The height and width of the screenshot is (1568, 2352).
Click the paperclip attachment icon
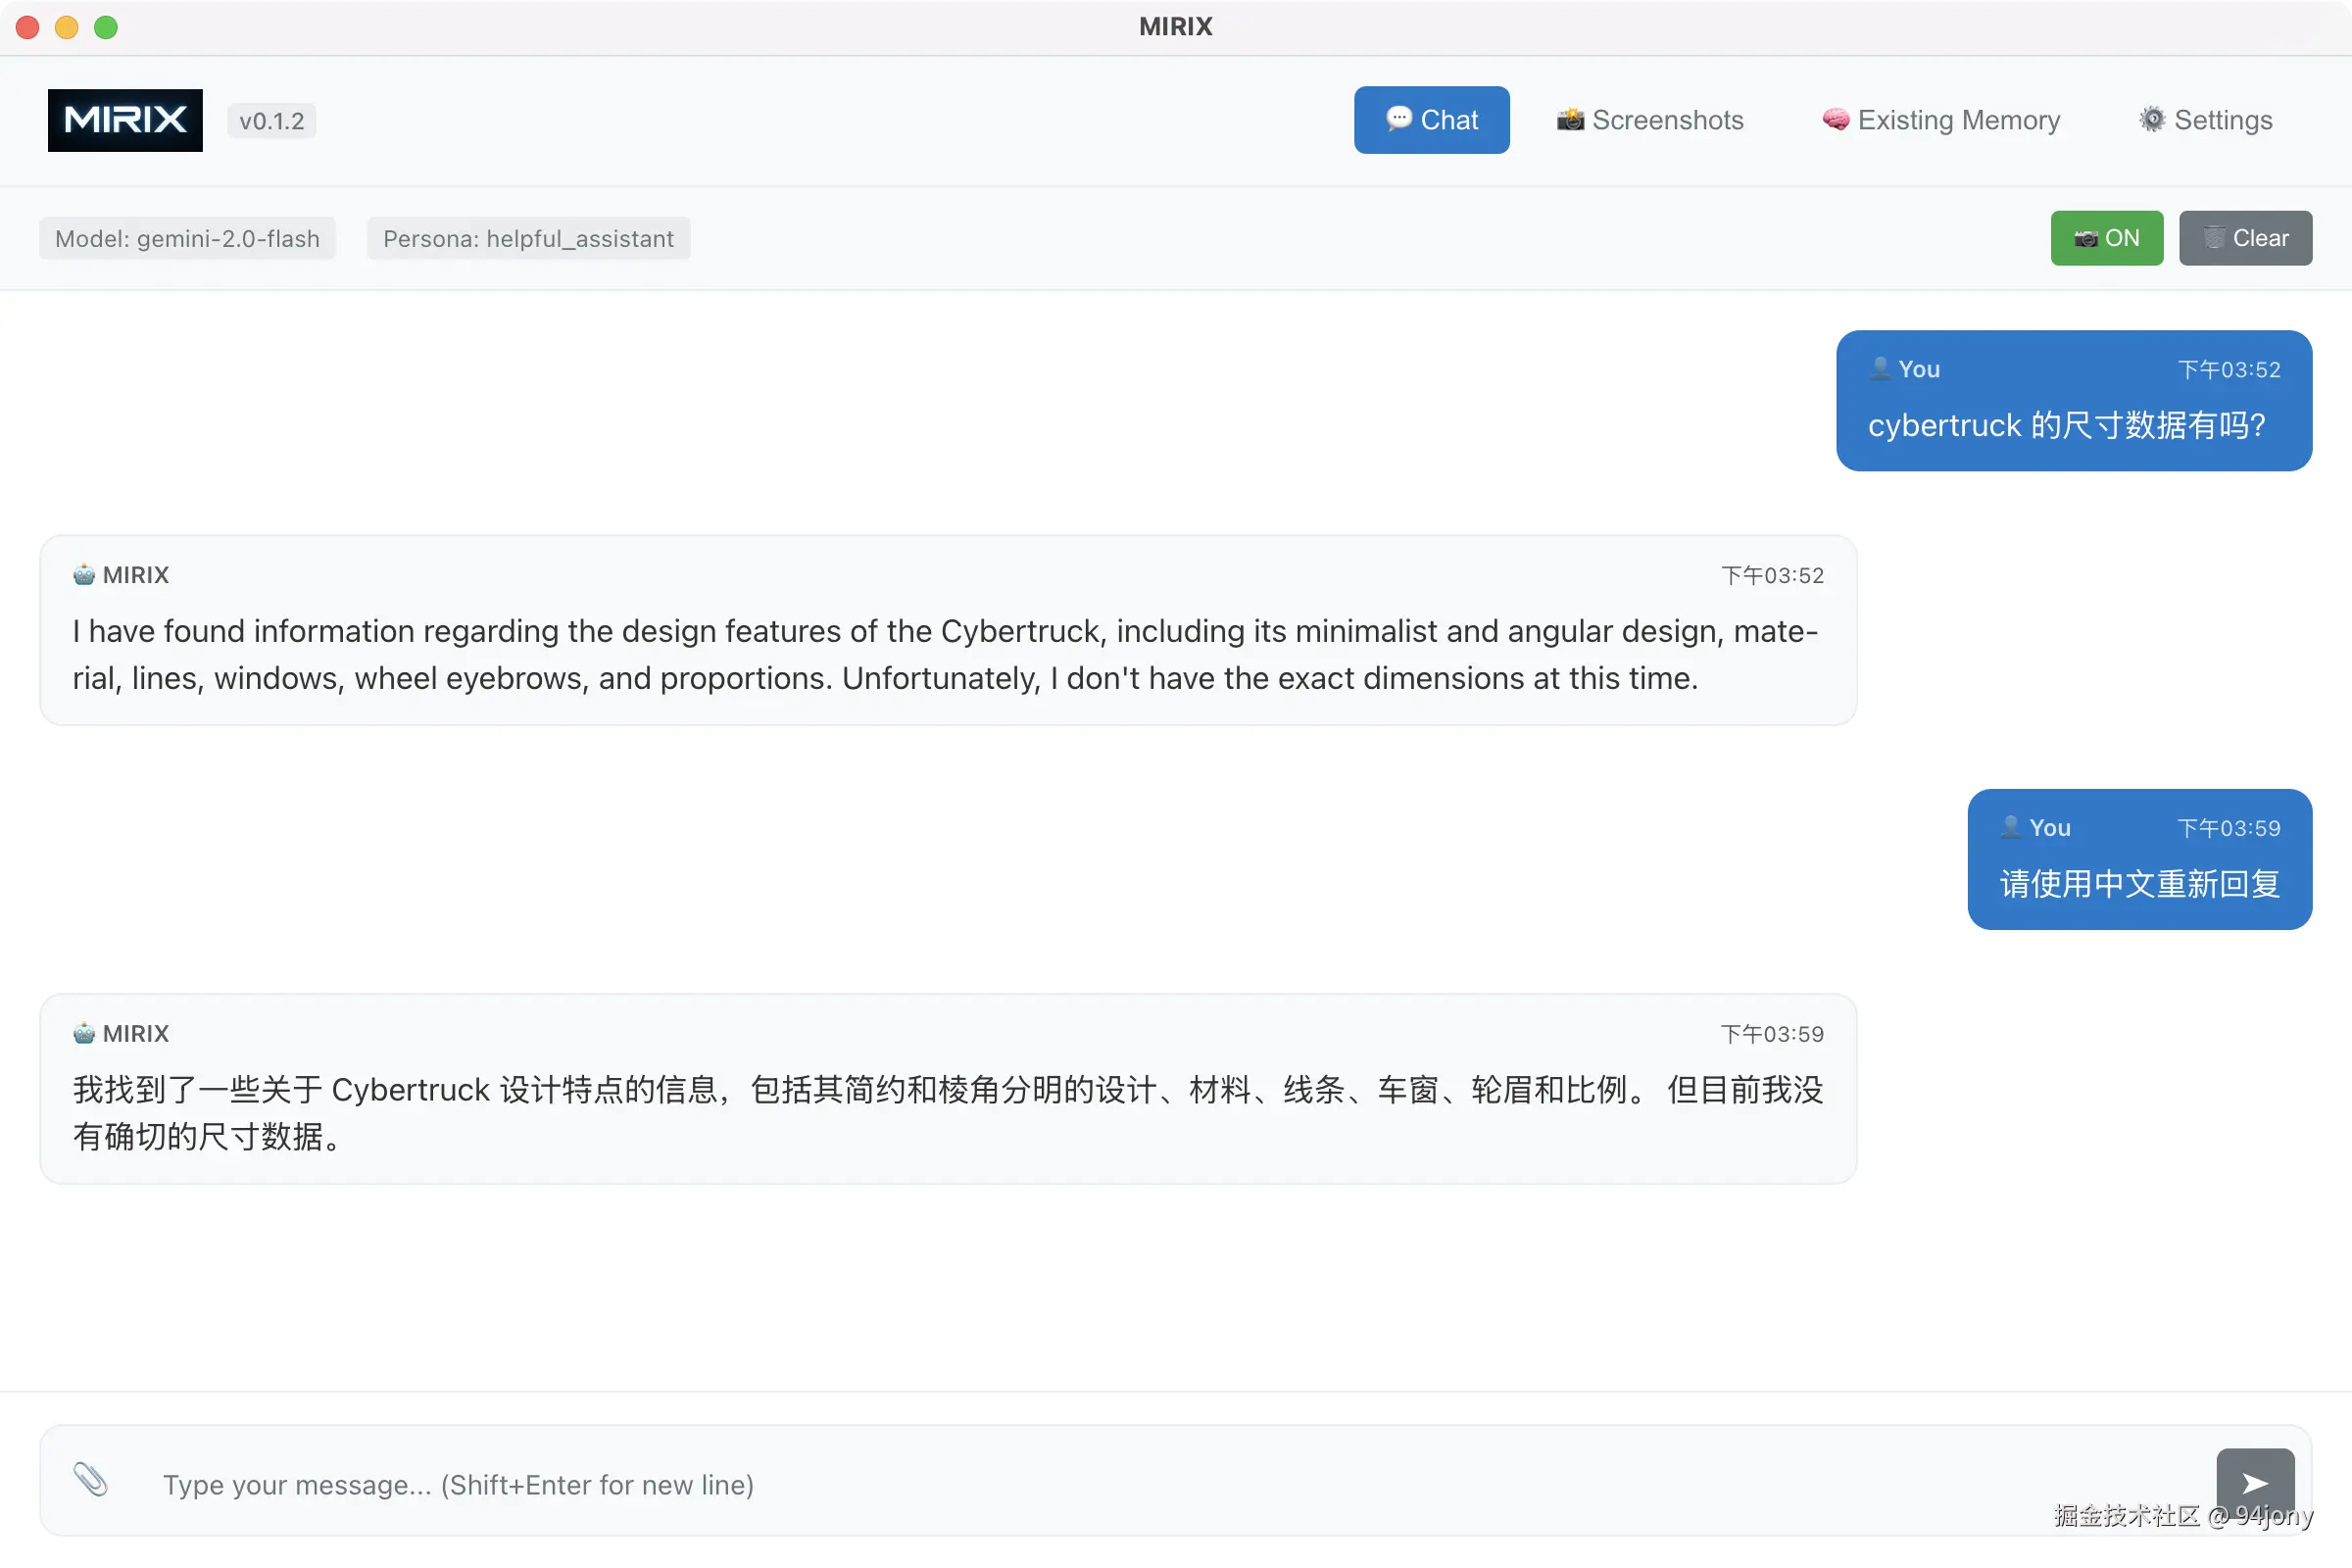pos(90,1479)
